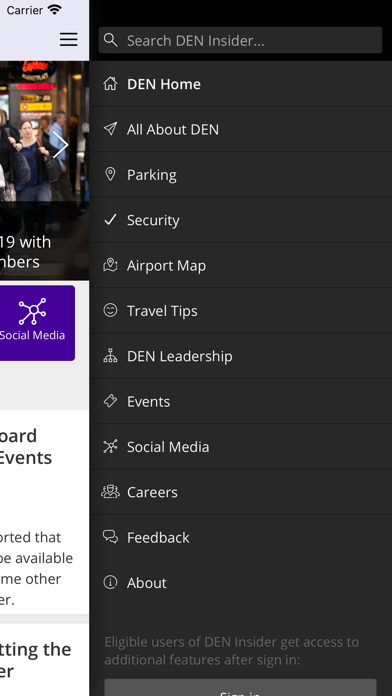Go to Parking section
The height and width of the screenshot is (696, 392).
pyautogui.click(x=241, y=174)
